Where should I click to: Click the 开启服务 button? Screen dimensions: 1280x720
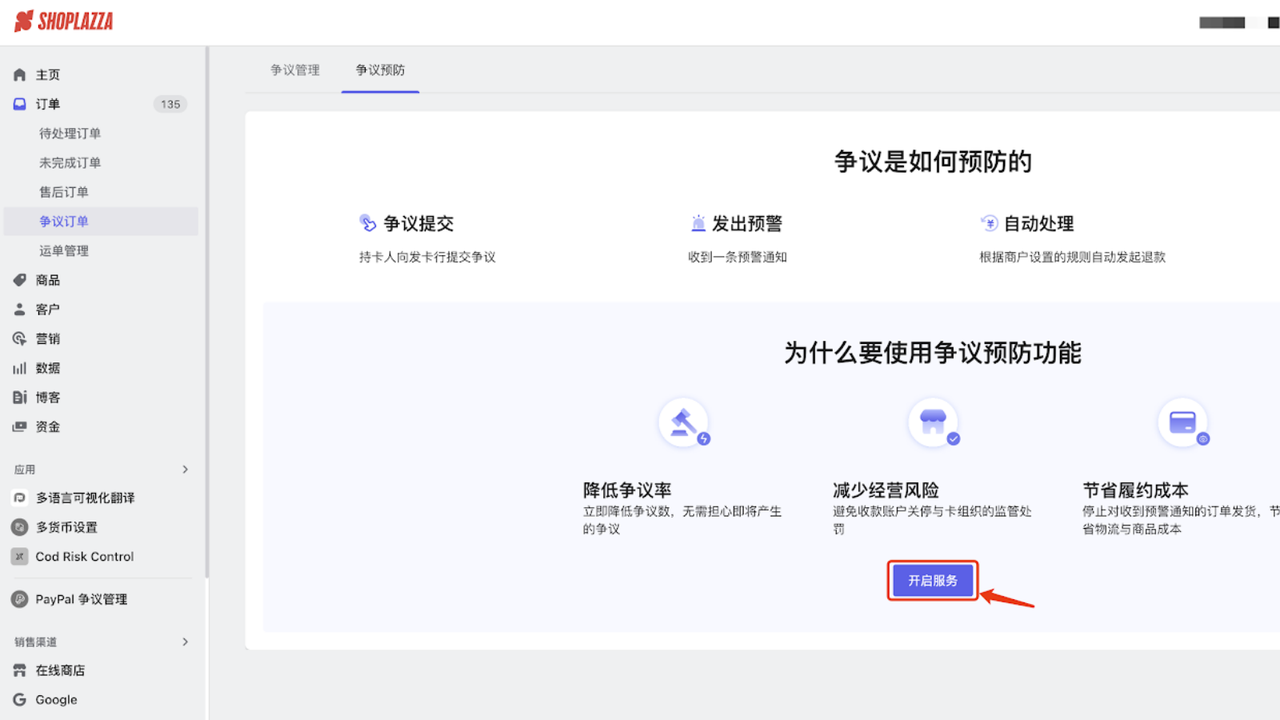pos(932,580)
